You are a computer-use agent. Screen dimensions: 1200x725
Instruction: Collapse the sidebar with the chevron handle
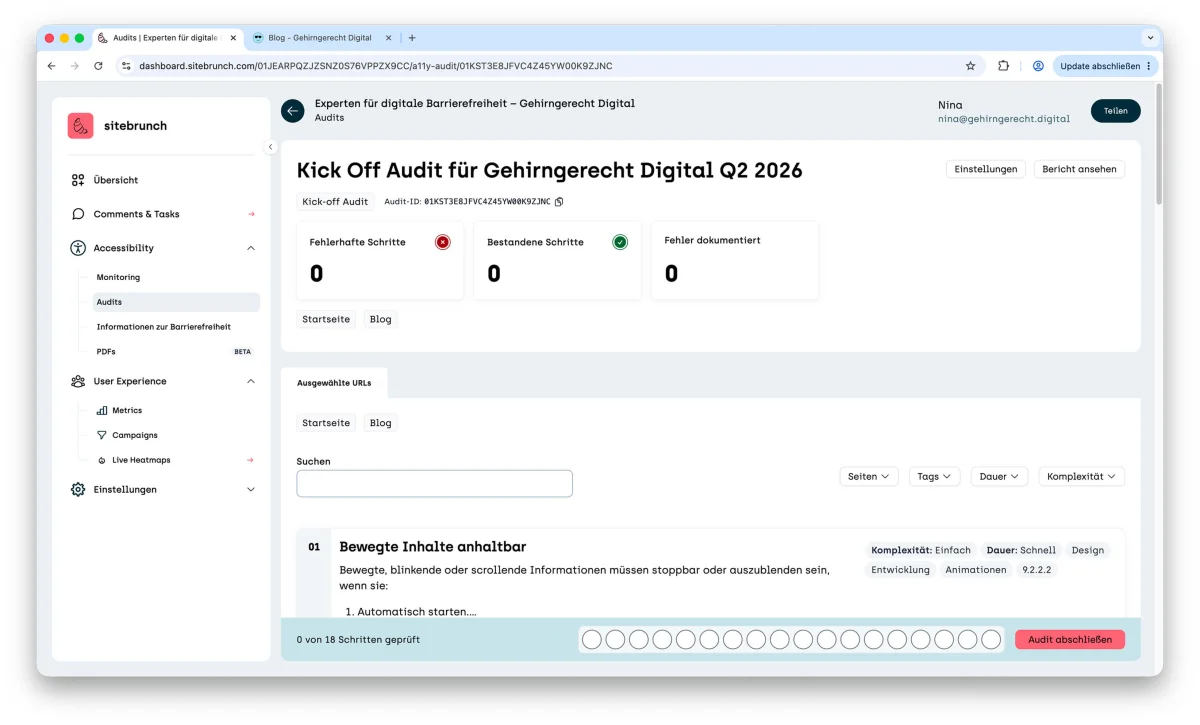(x=270, y=147)
